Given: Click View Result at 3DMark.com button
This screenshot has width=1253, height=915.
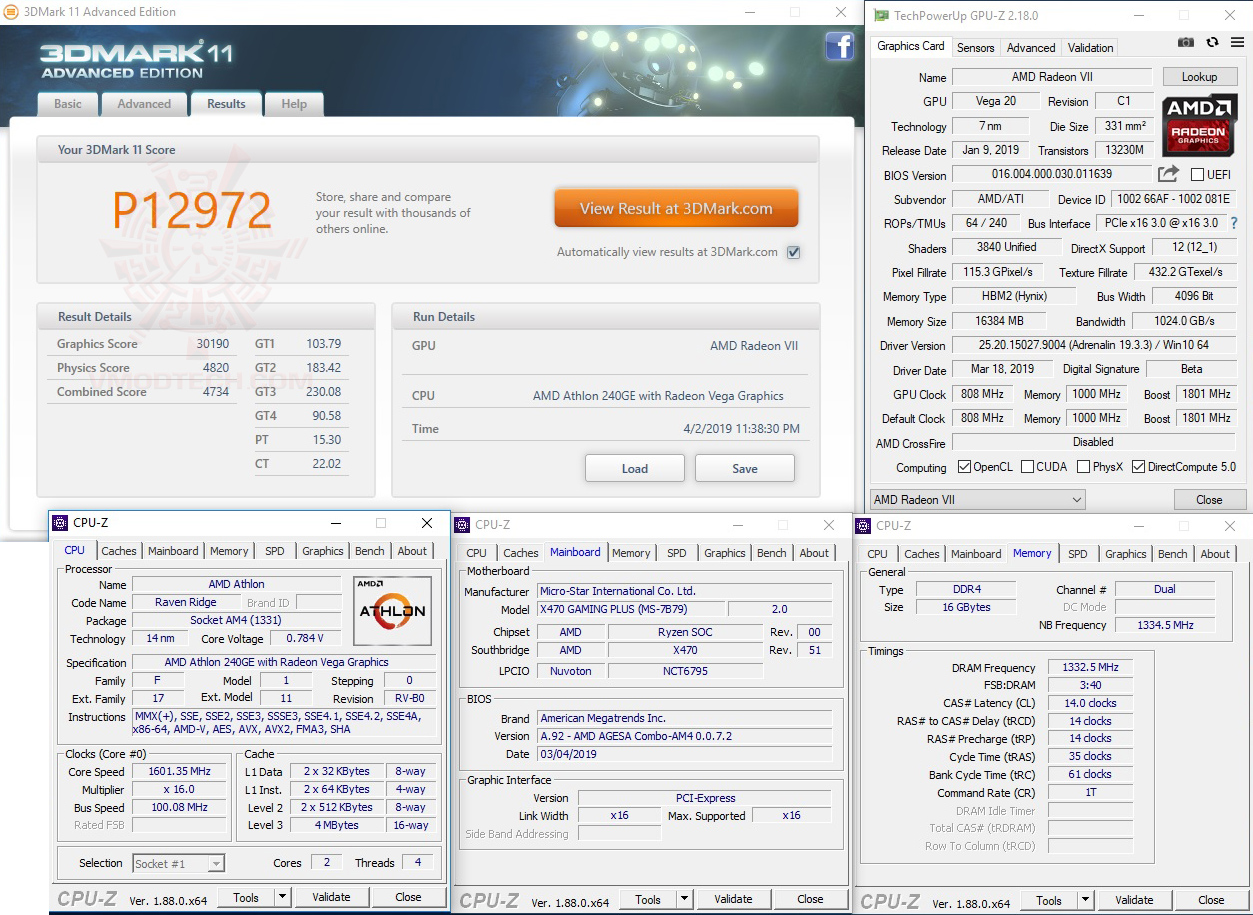Looking at the screenshot, I should tap(676, 209).
